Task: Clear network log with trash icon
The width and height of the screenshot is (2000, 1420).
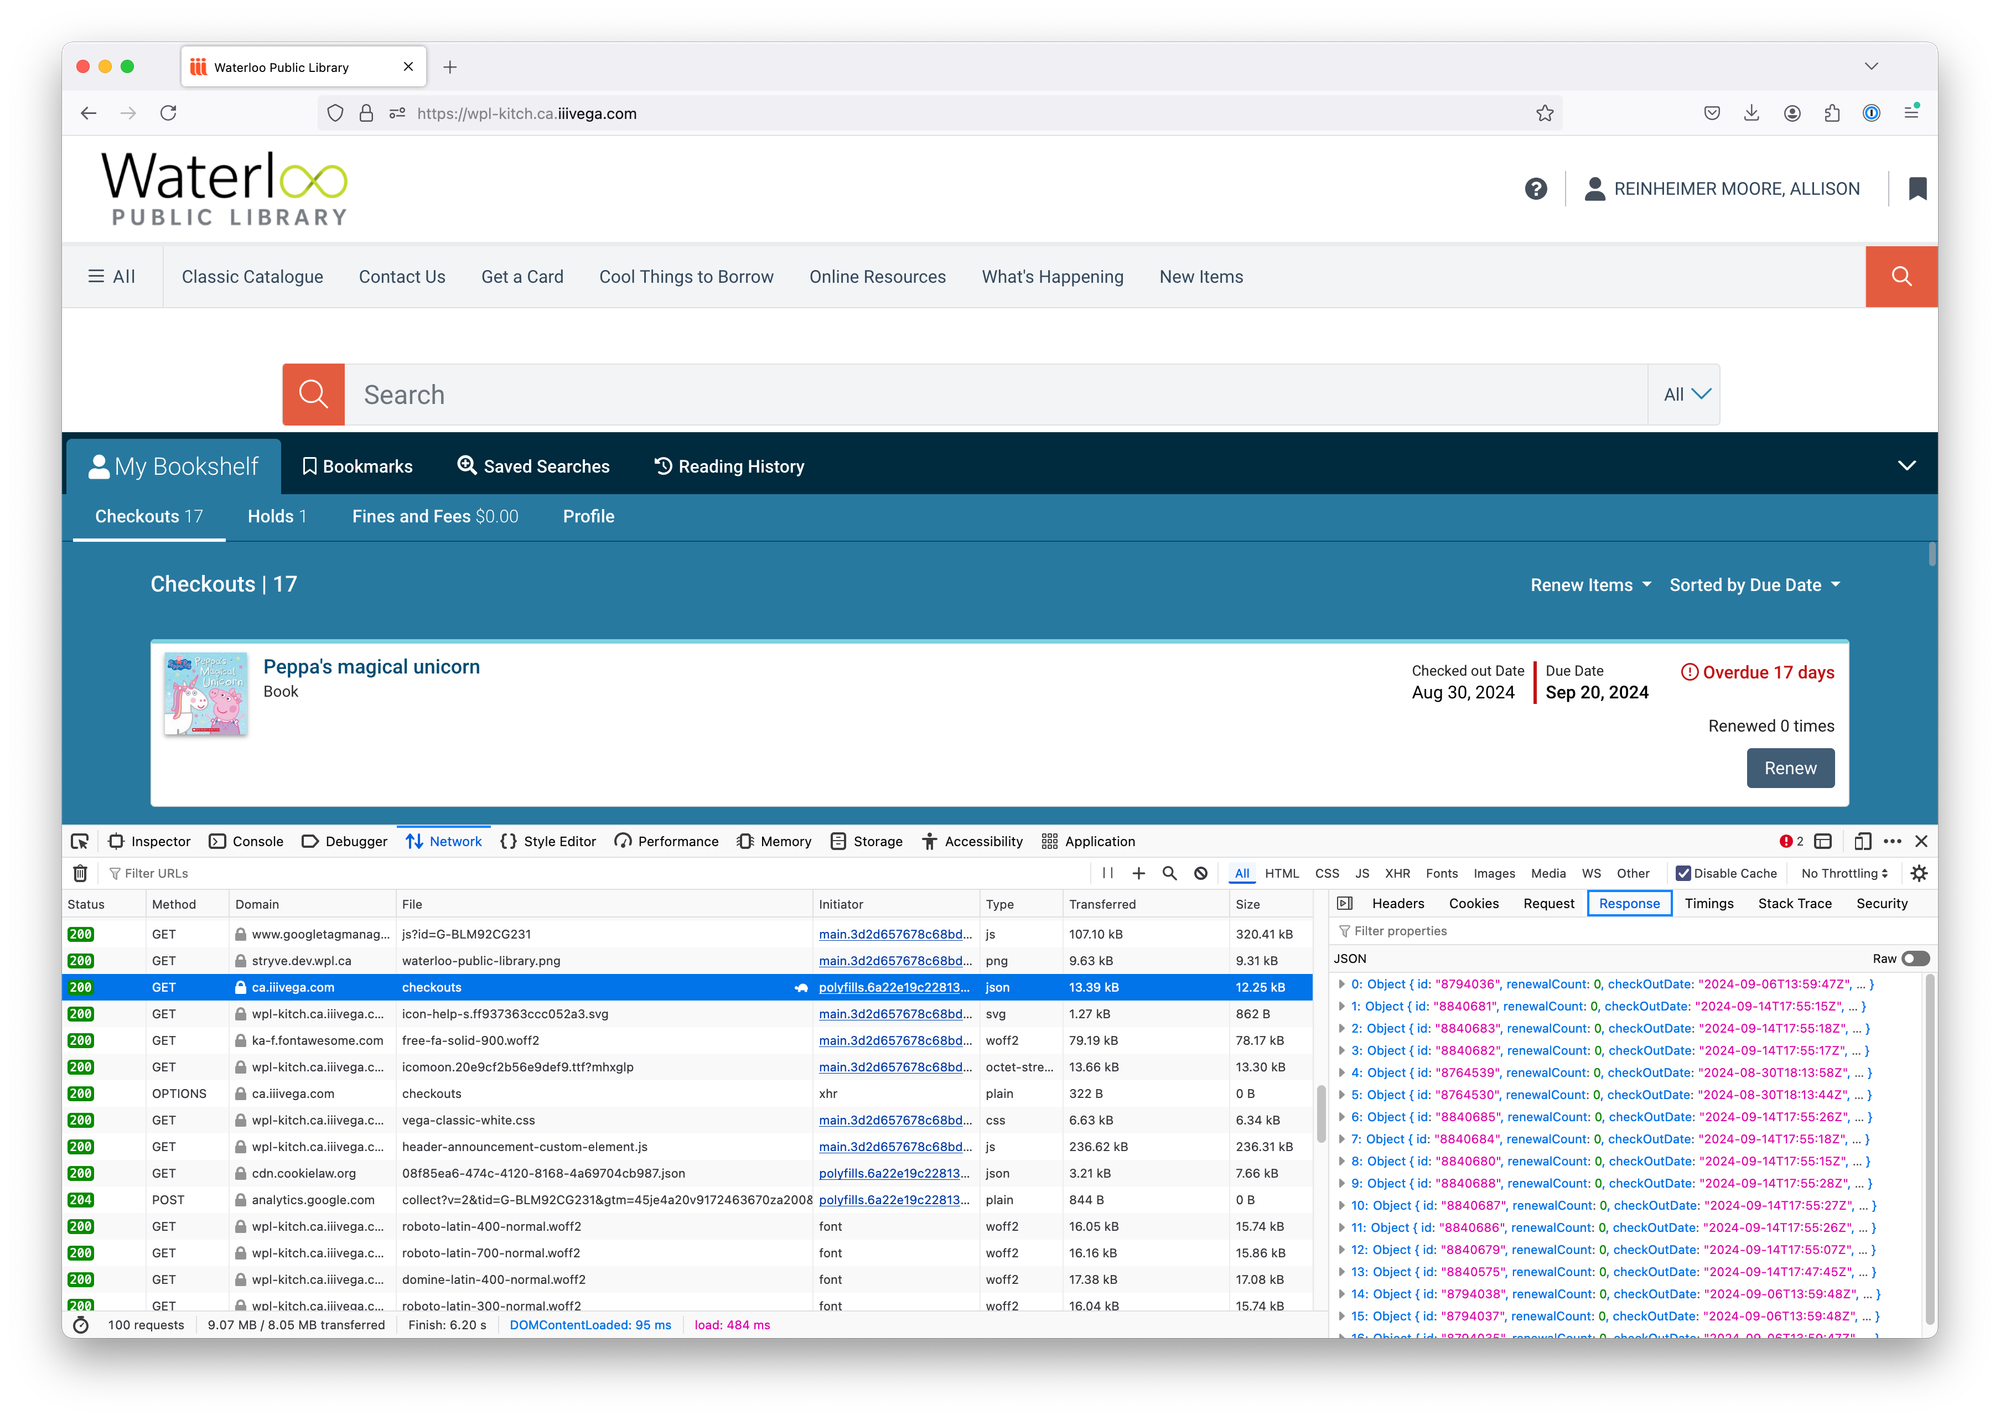Action: click(x=81, y=873)
